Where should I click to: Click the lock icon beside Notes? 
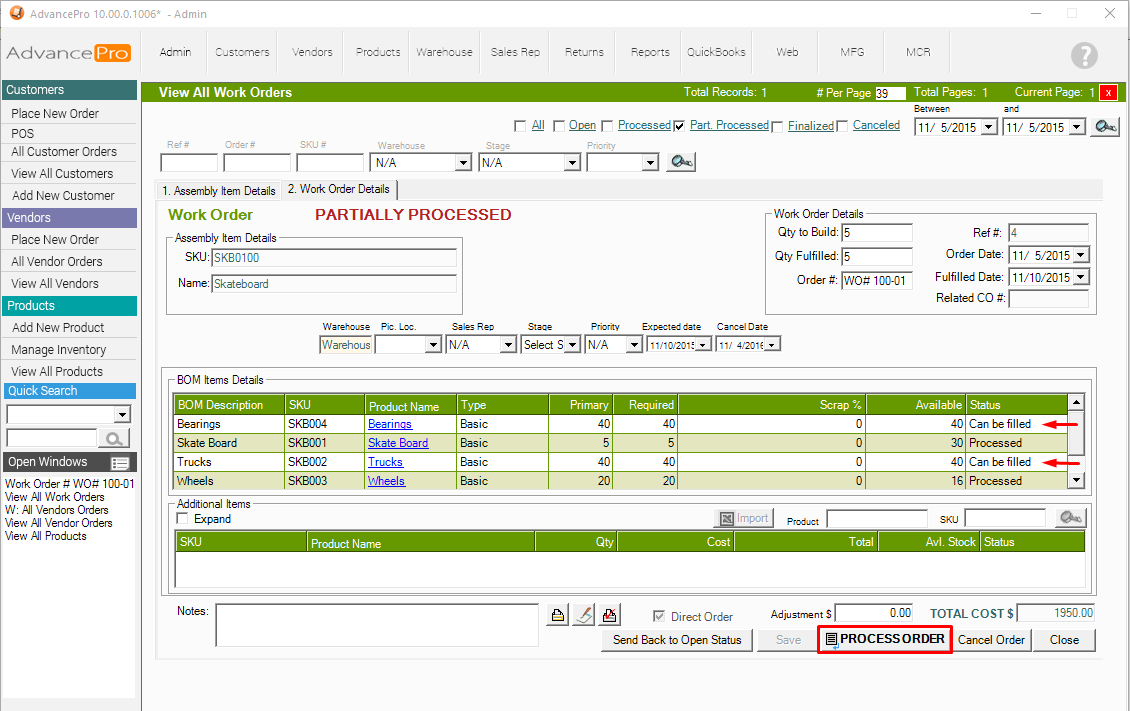558,615
